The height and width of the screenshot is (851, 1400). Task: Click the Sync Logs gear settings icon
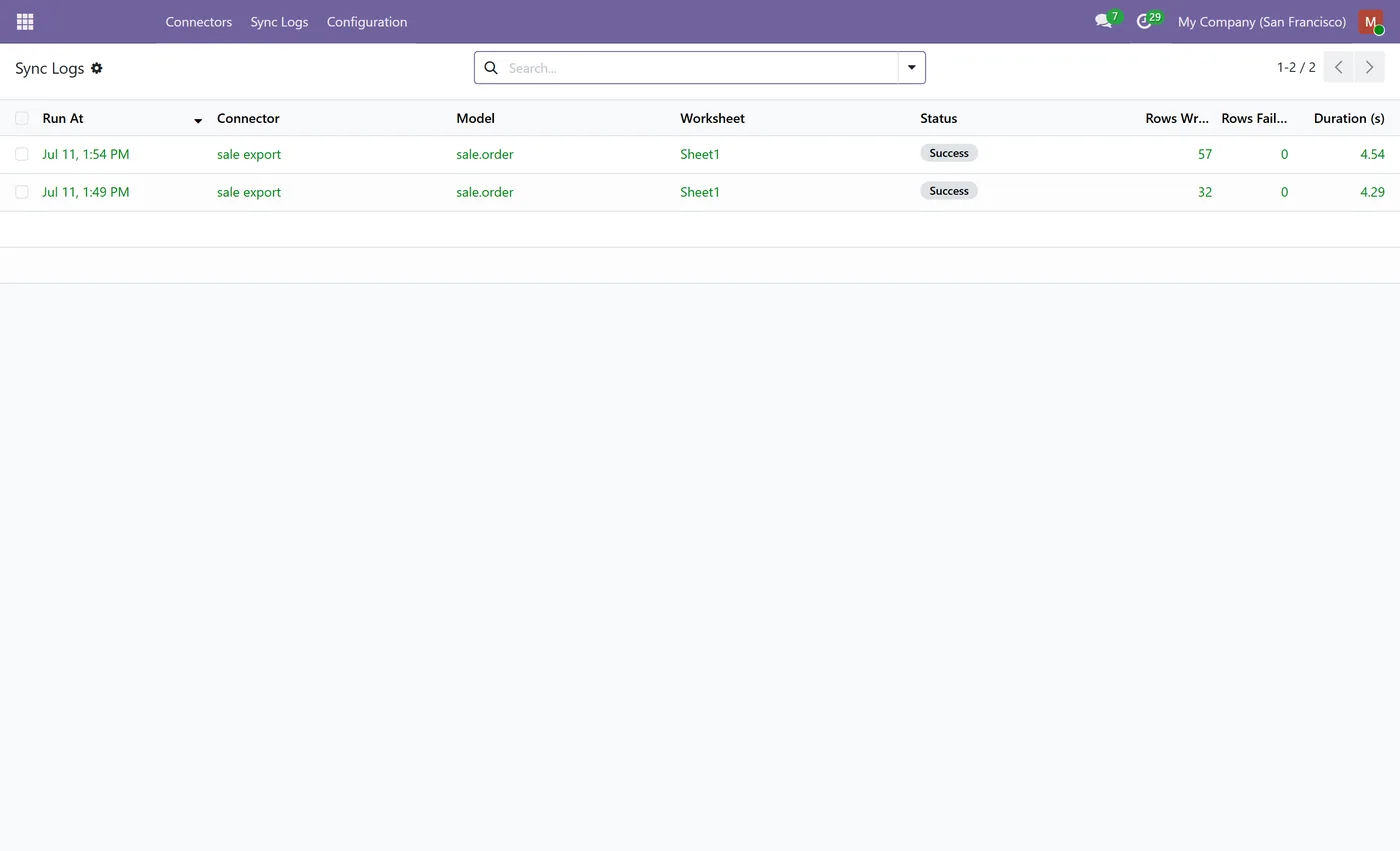tap(97, 68)
